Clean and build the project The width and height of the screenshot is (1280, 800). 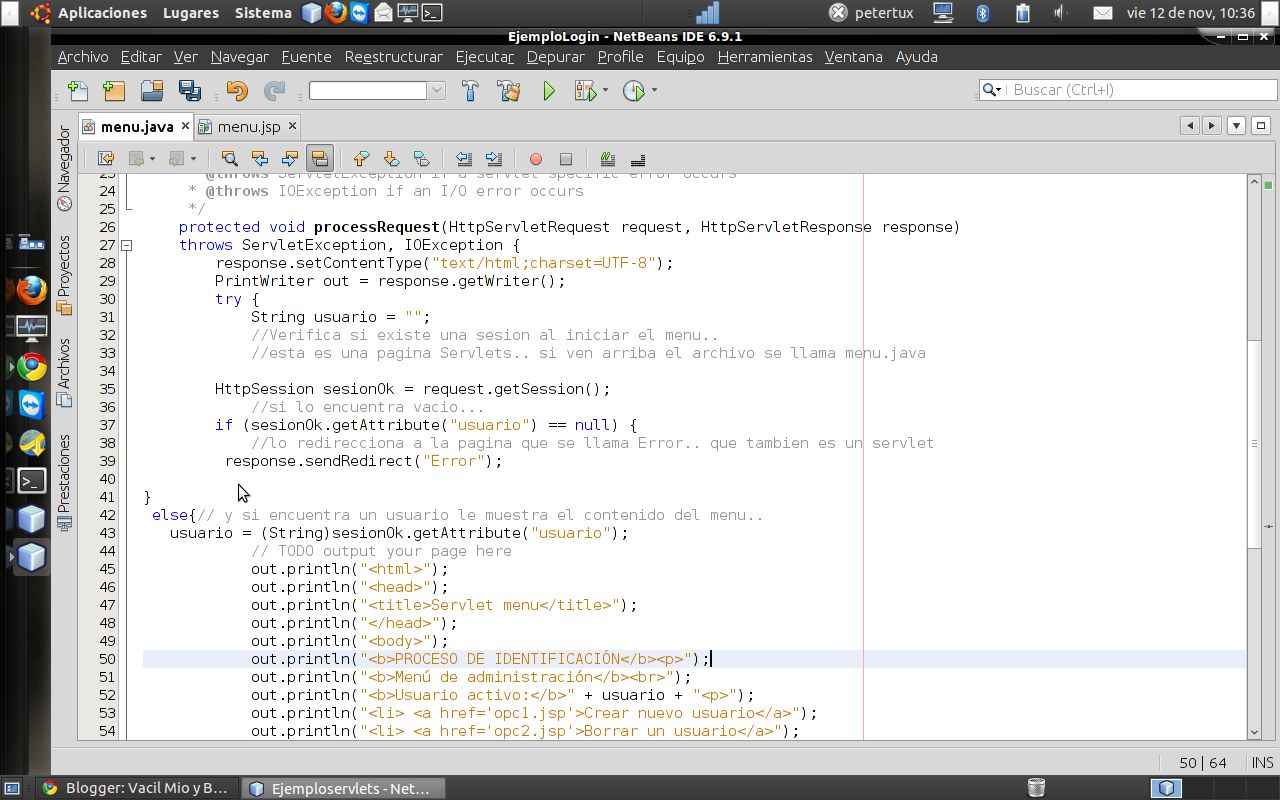[x=509, y=90]
